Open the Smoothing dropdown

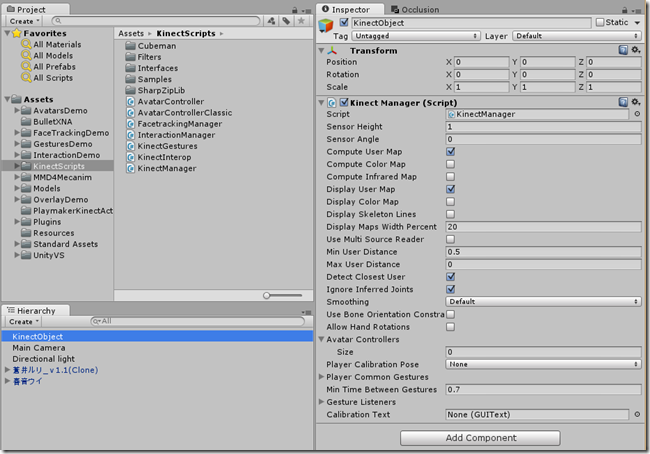[543, 301]
